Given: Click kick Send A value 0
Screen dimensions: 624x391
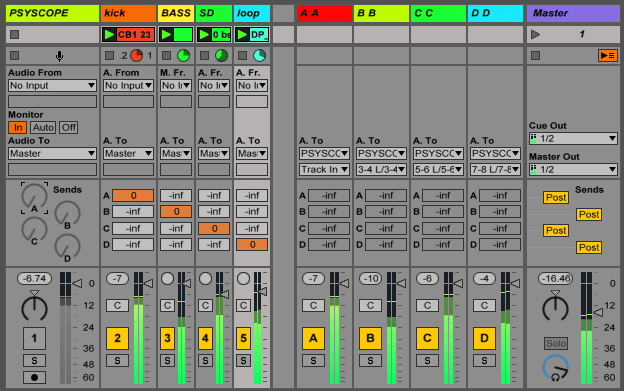Looking at the screenshot, I should 133,195.
